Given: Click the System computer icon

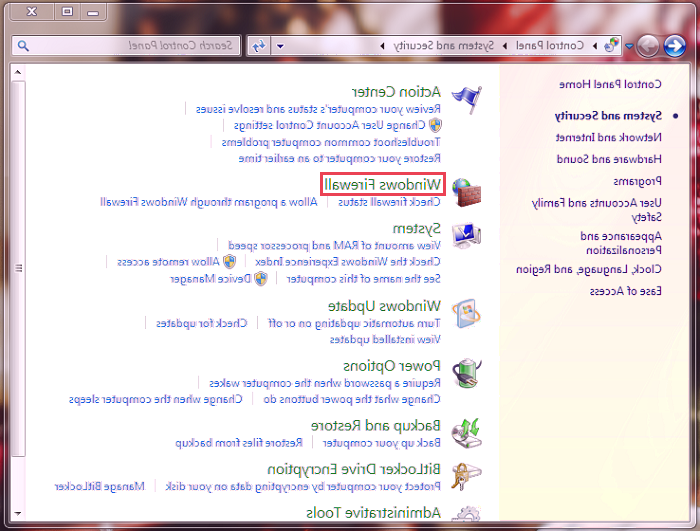Looking at the screenshot, I should 466,235.
